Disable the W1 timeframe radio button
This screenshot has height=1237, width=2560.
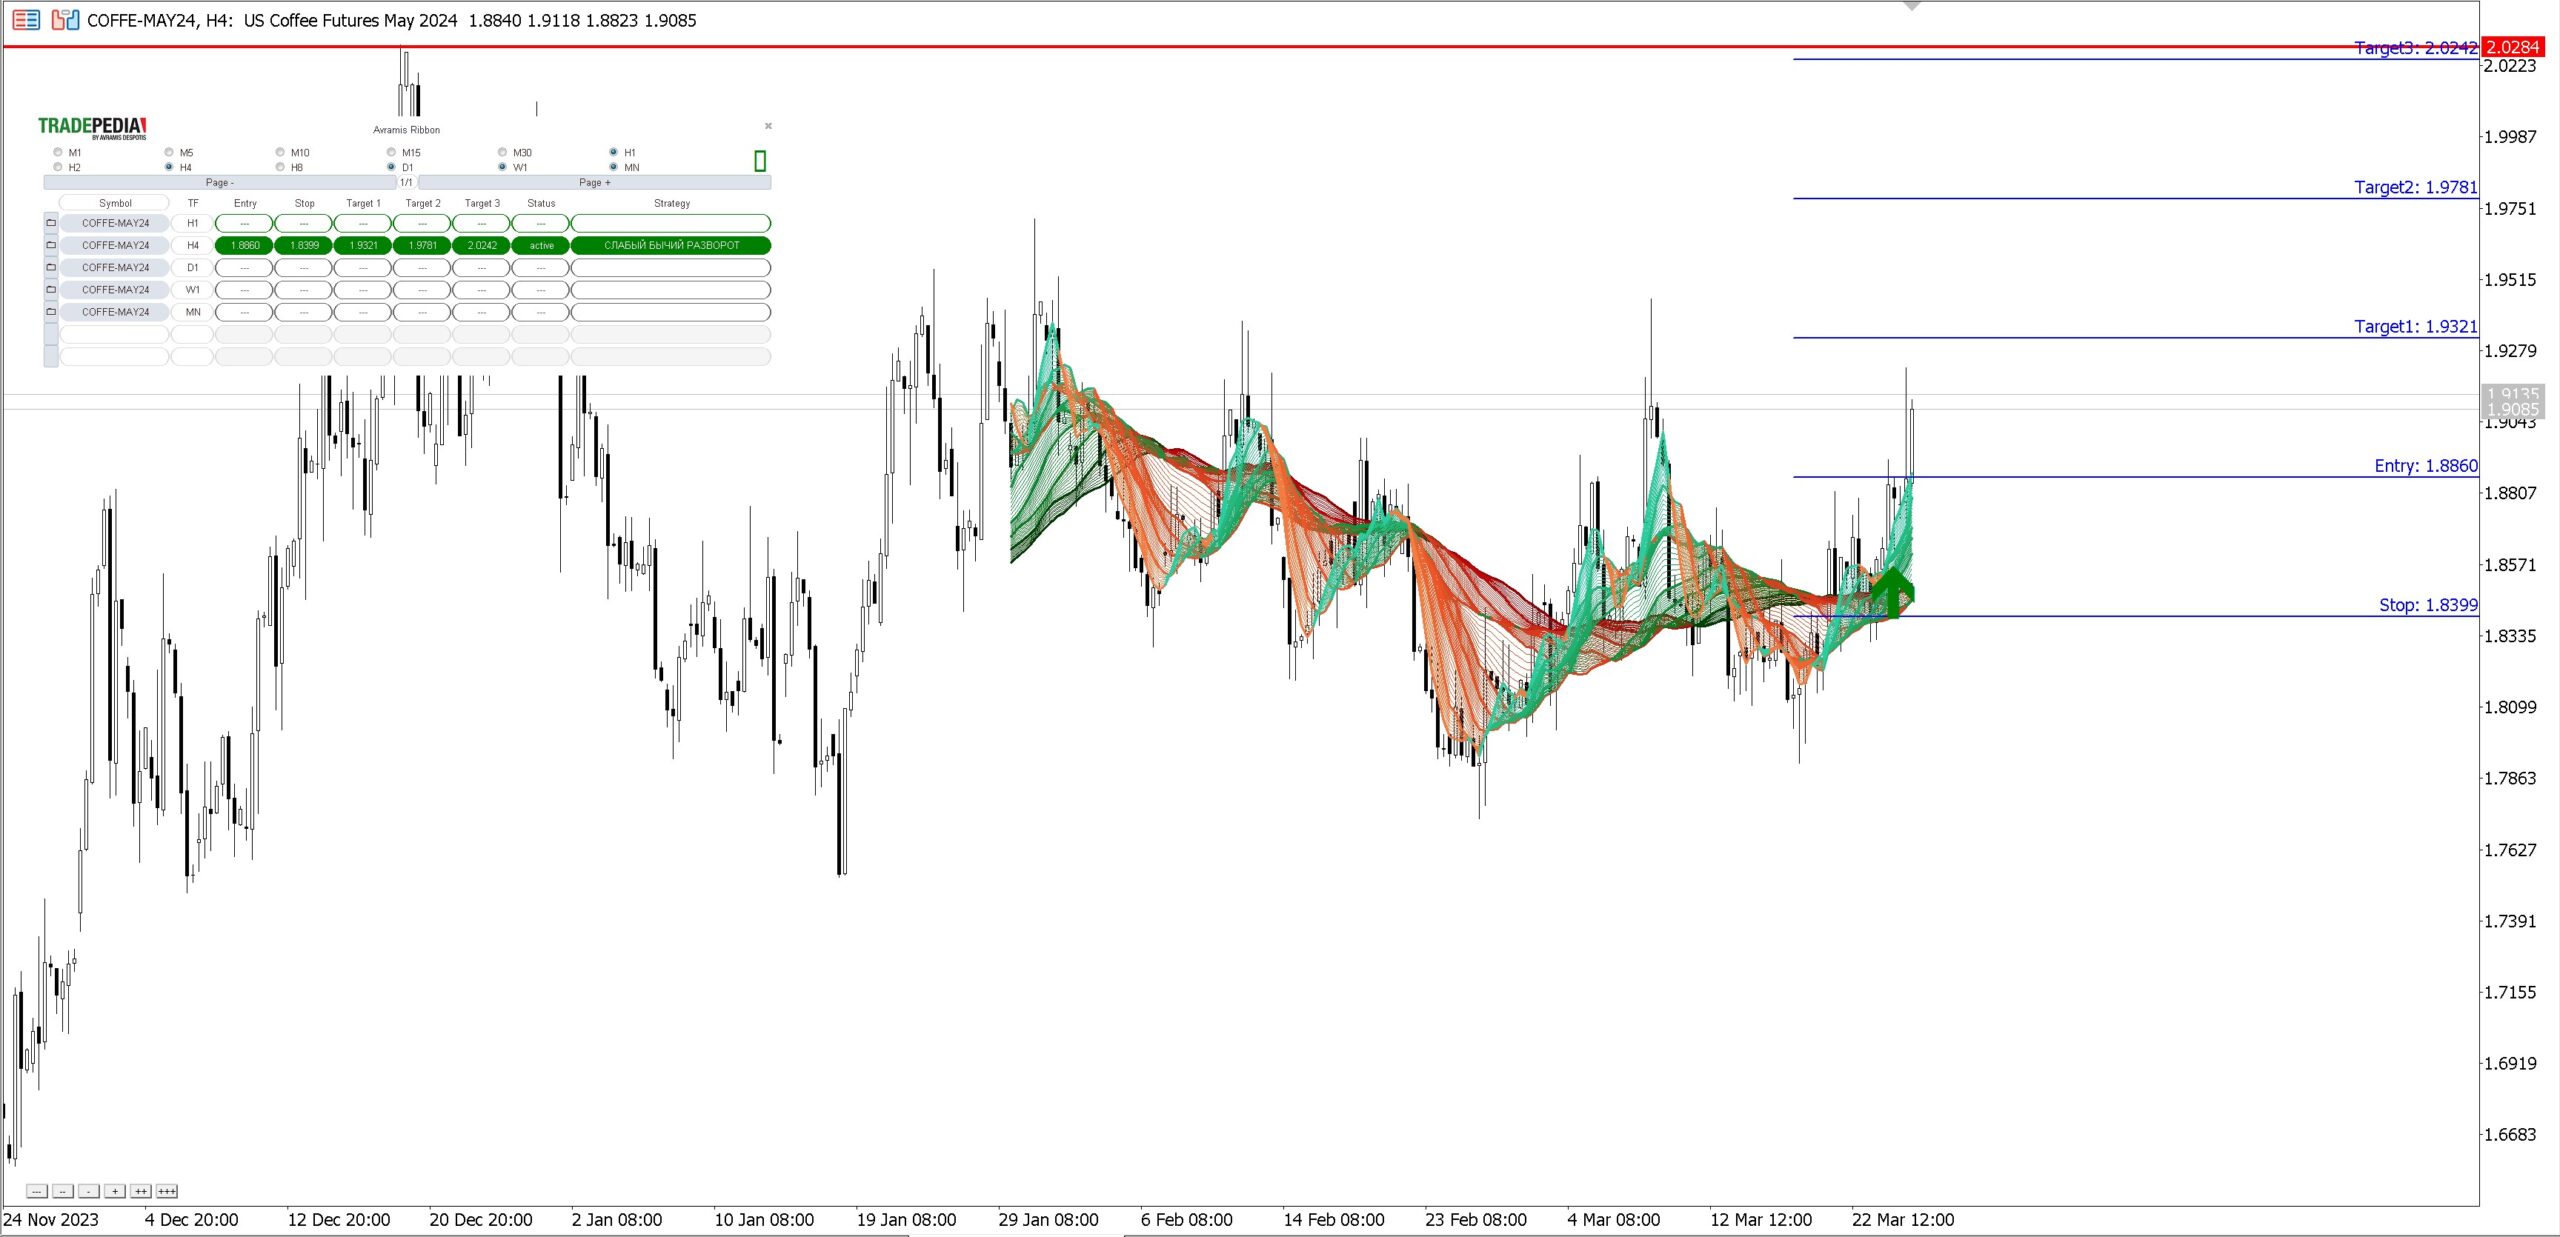503,167
